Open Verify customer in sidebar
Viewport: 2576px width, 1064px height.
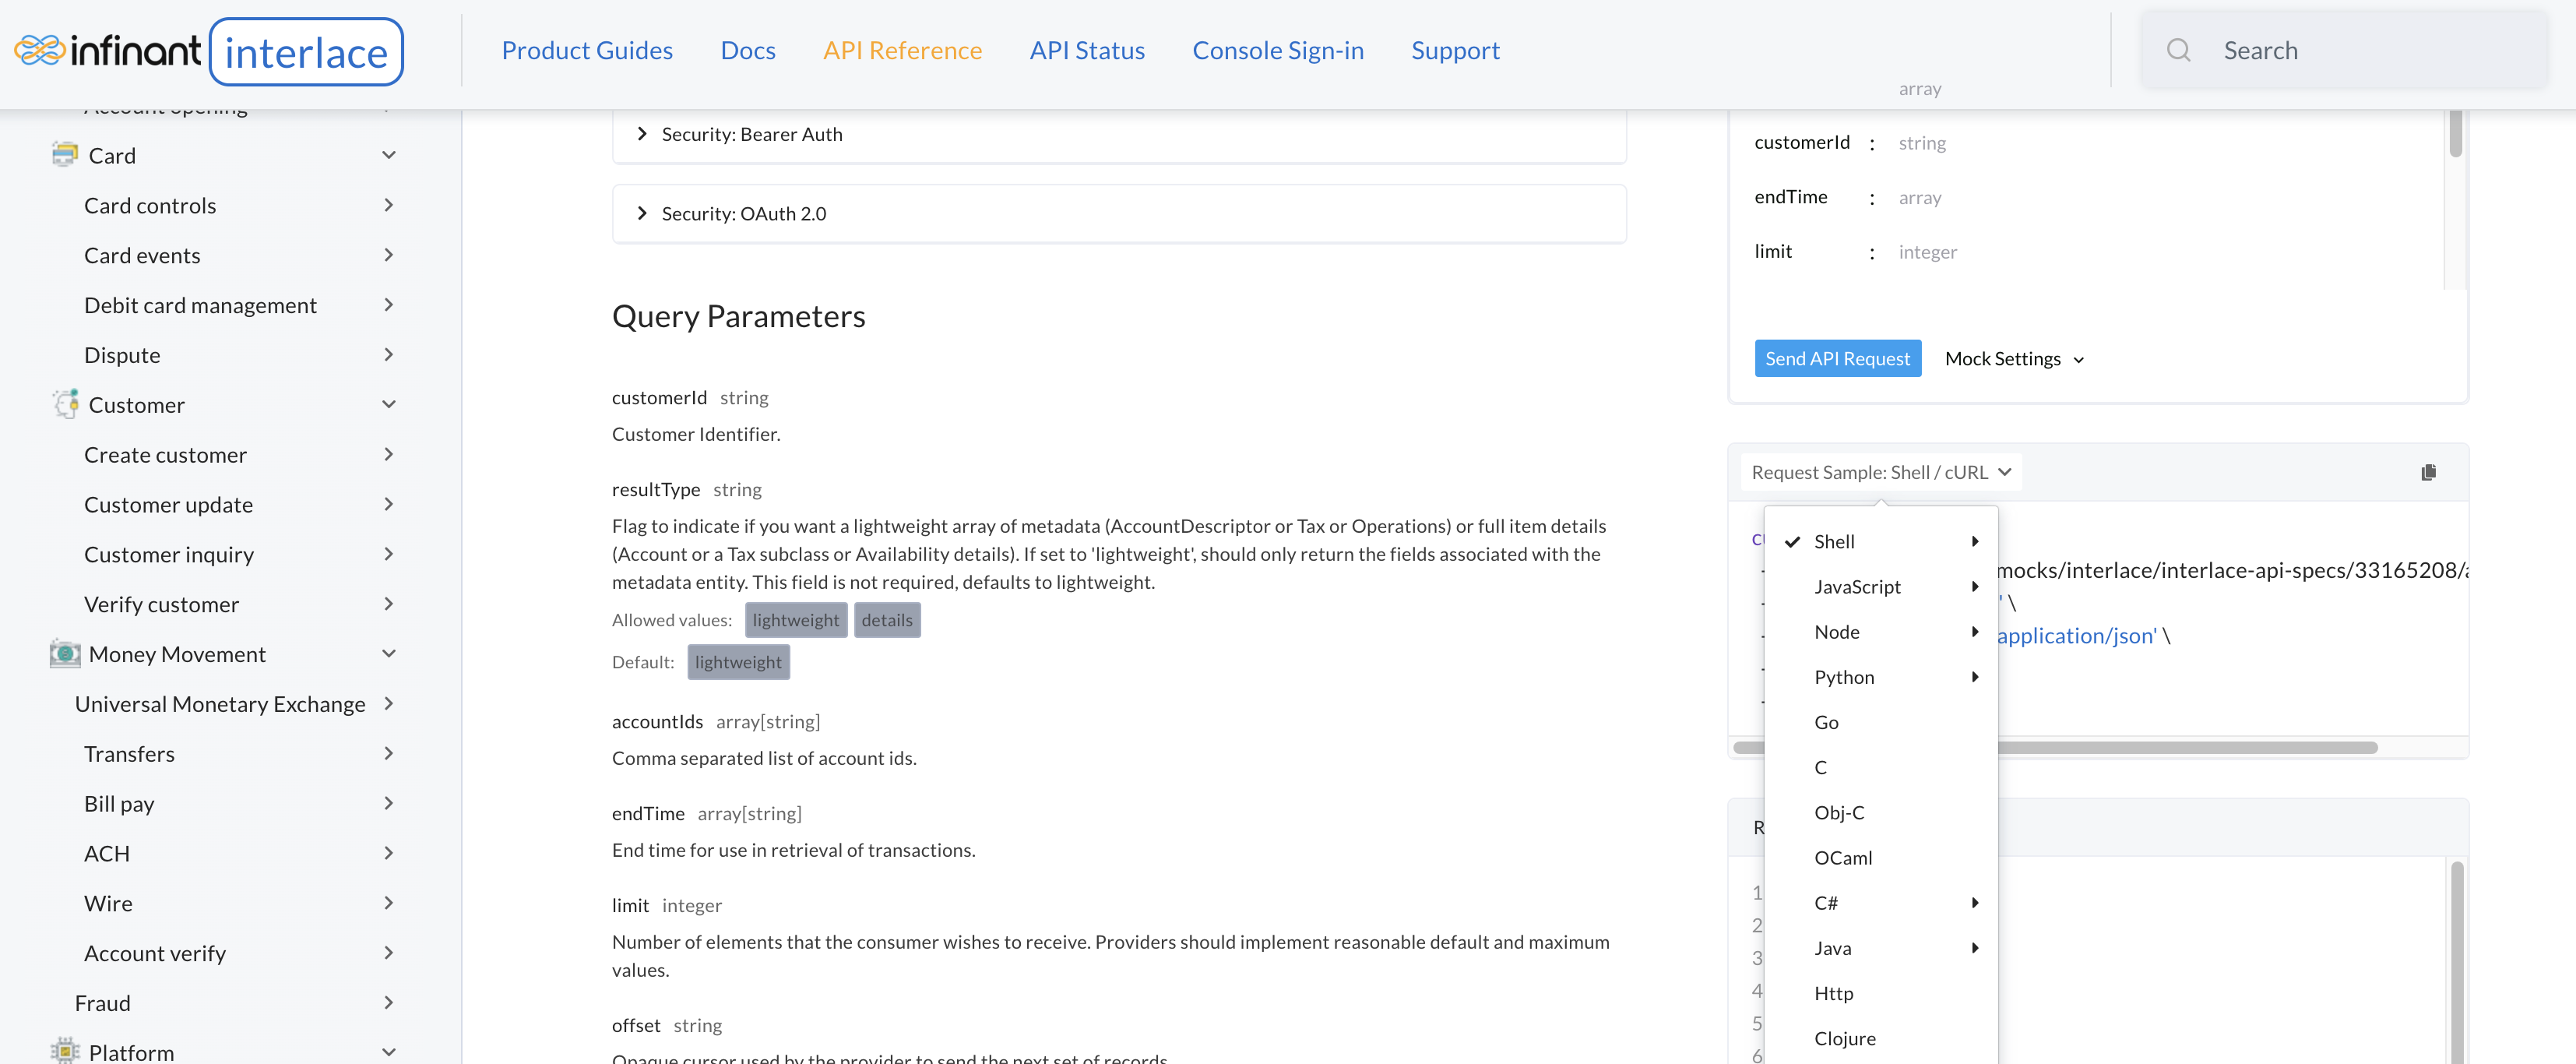coord(161,604)
